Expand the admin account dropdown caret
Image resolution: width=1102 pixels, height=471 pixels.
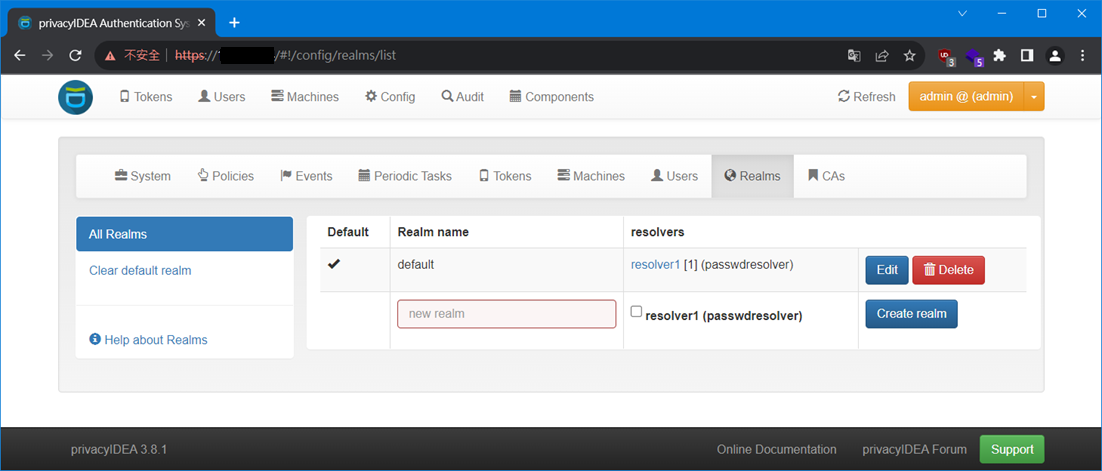pos(1034,97)
